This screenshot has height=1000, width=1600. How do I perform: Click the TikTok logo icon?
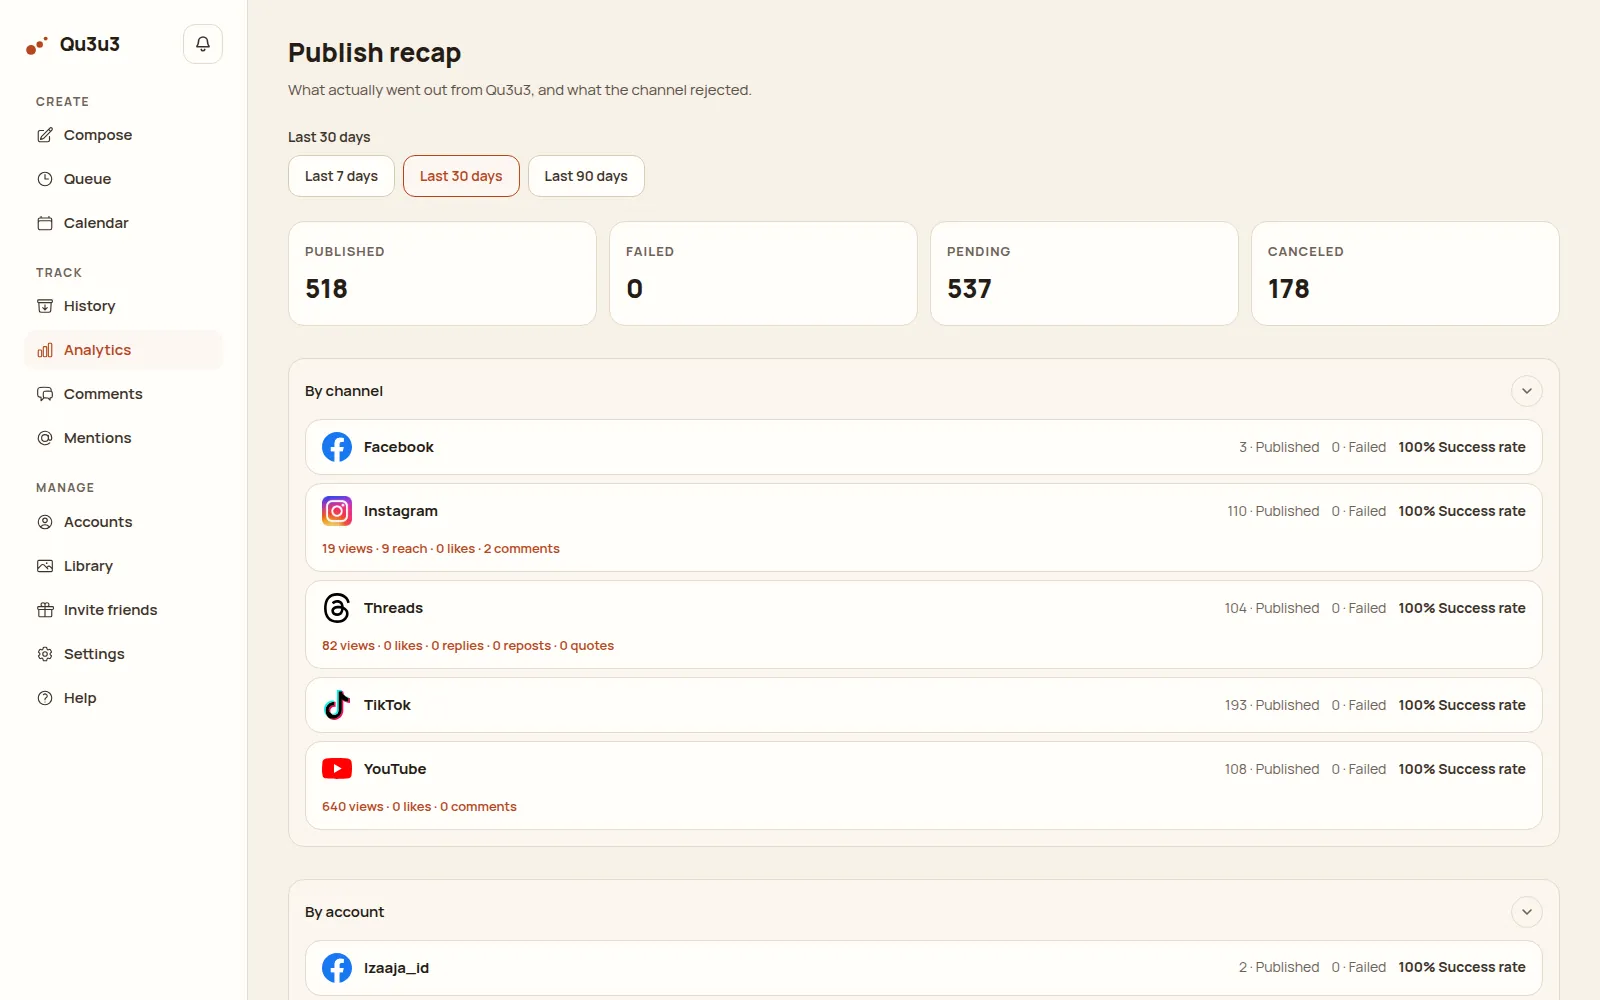(337, 705)
